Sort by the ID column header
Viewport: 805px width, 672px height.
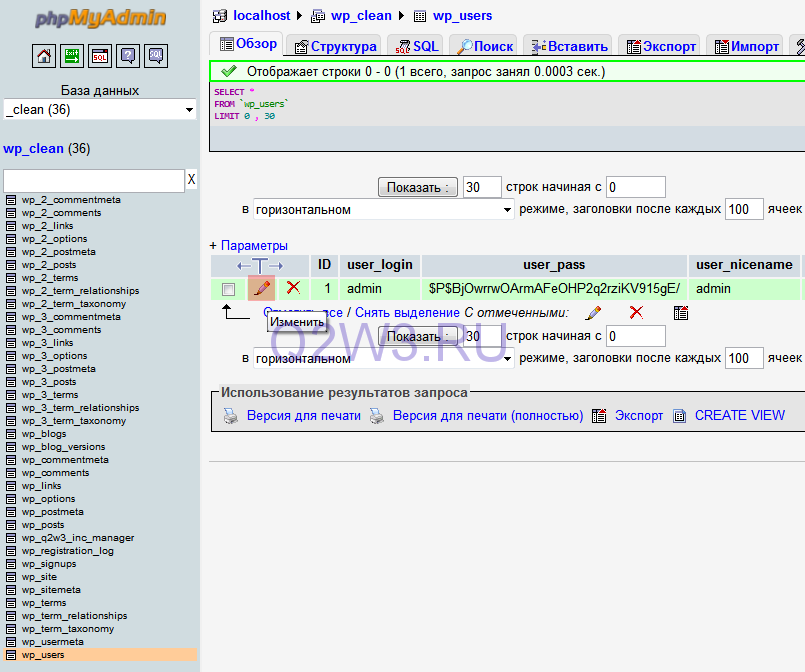click(x=324, y=265)
